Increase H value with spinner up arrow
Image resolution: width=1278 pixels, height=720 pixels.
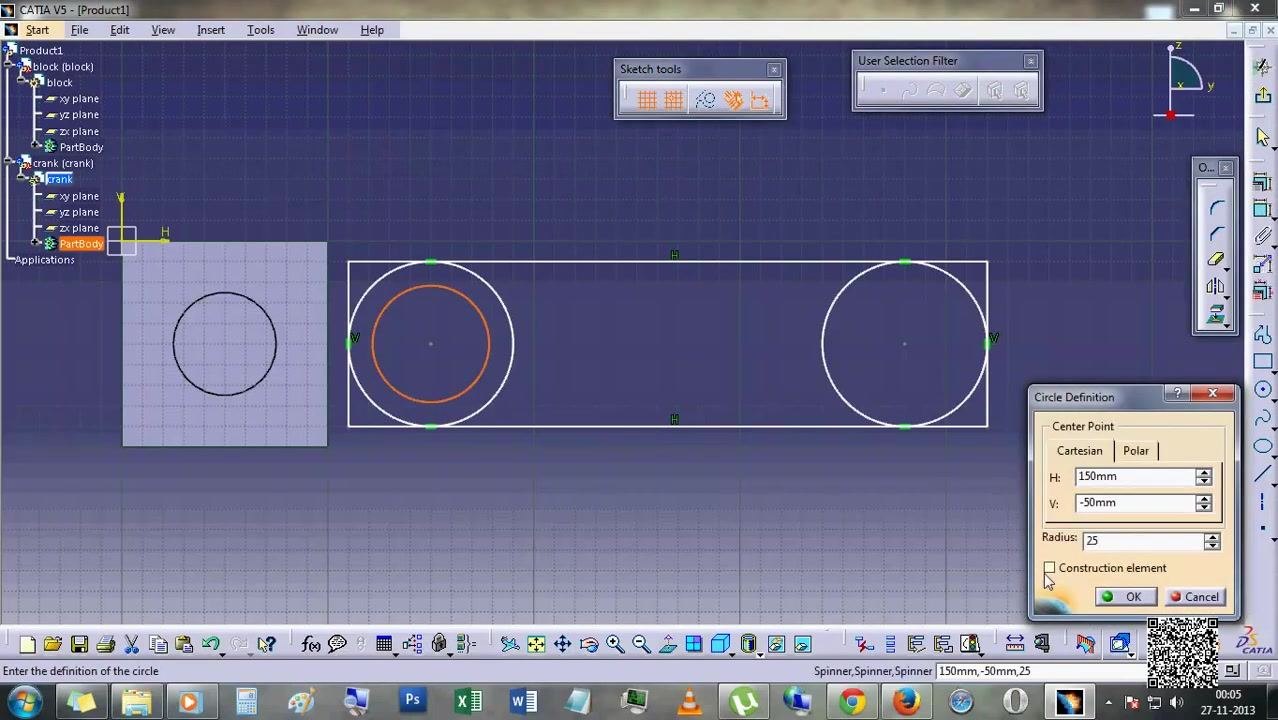1204,472
